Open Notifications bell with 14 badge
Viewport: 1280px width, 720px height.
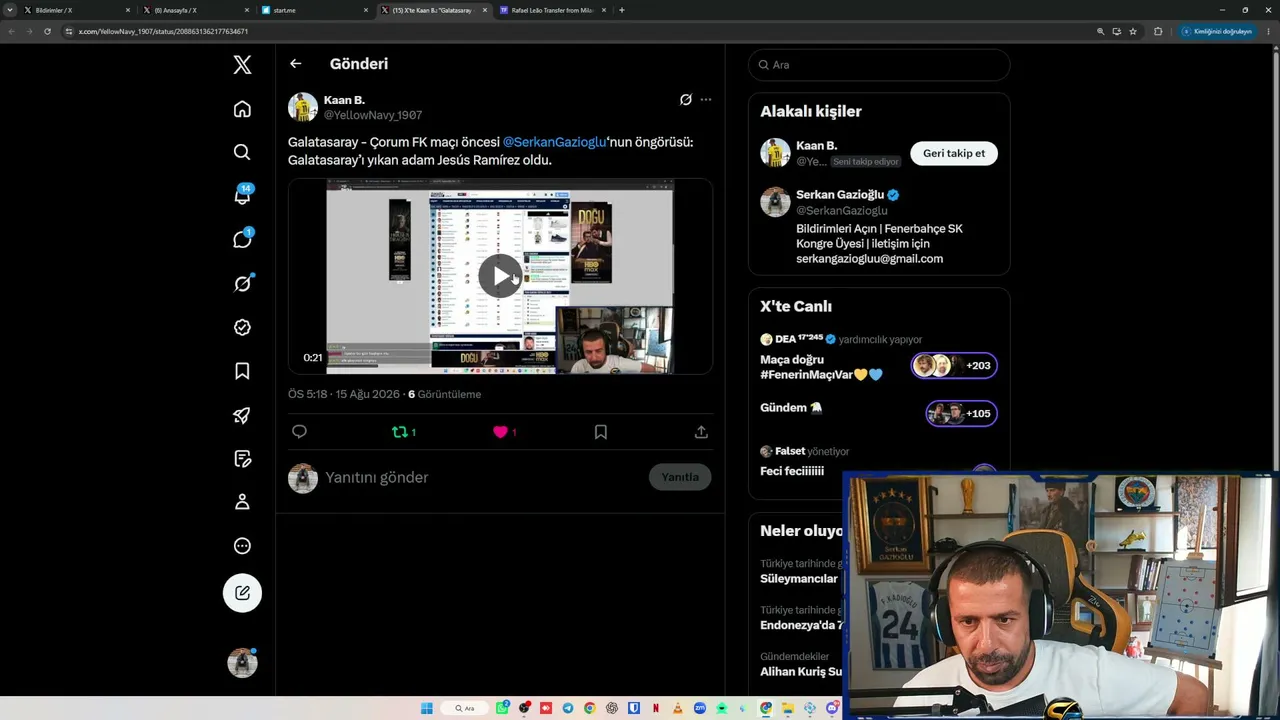point(243,195)
